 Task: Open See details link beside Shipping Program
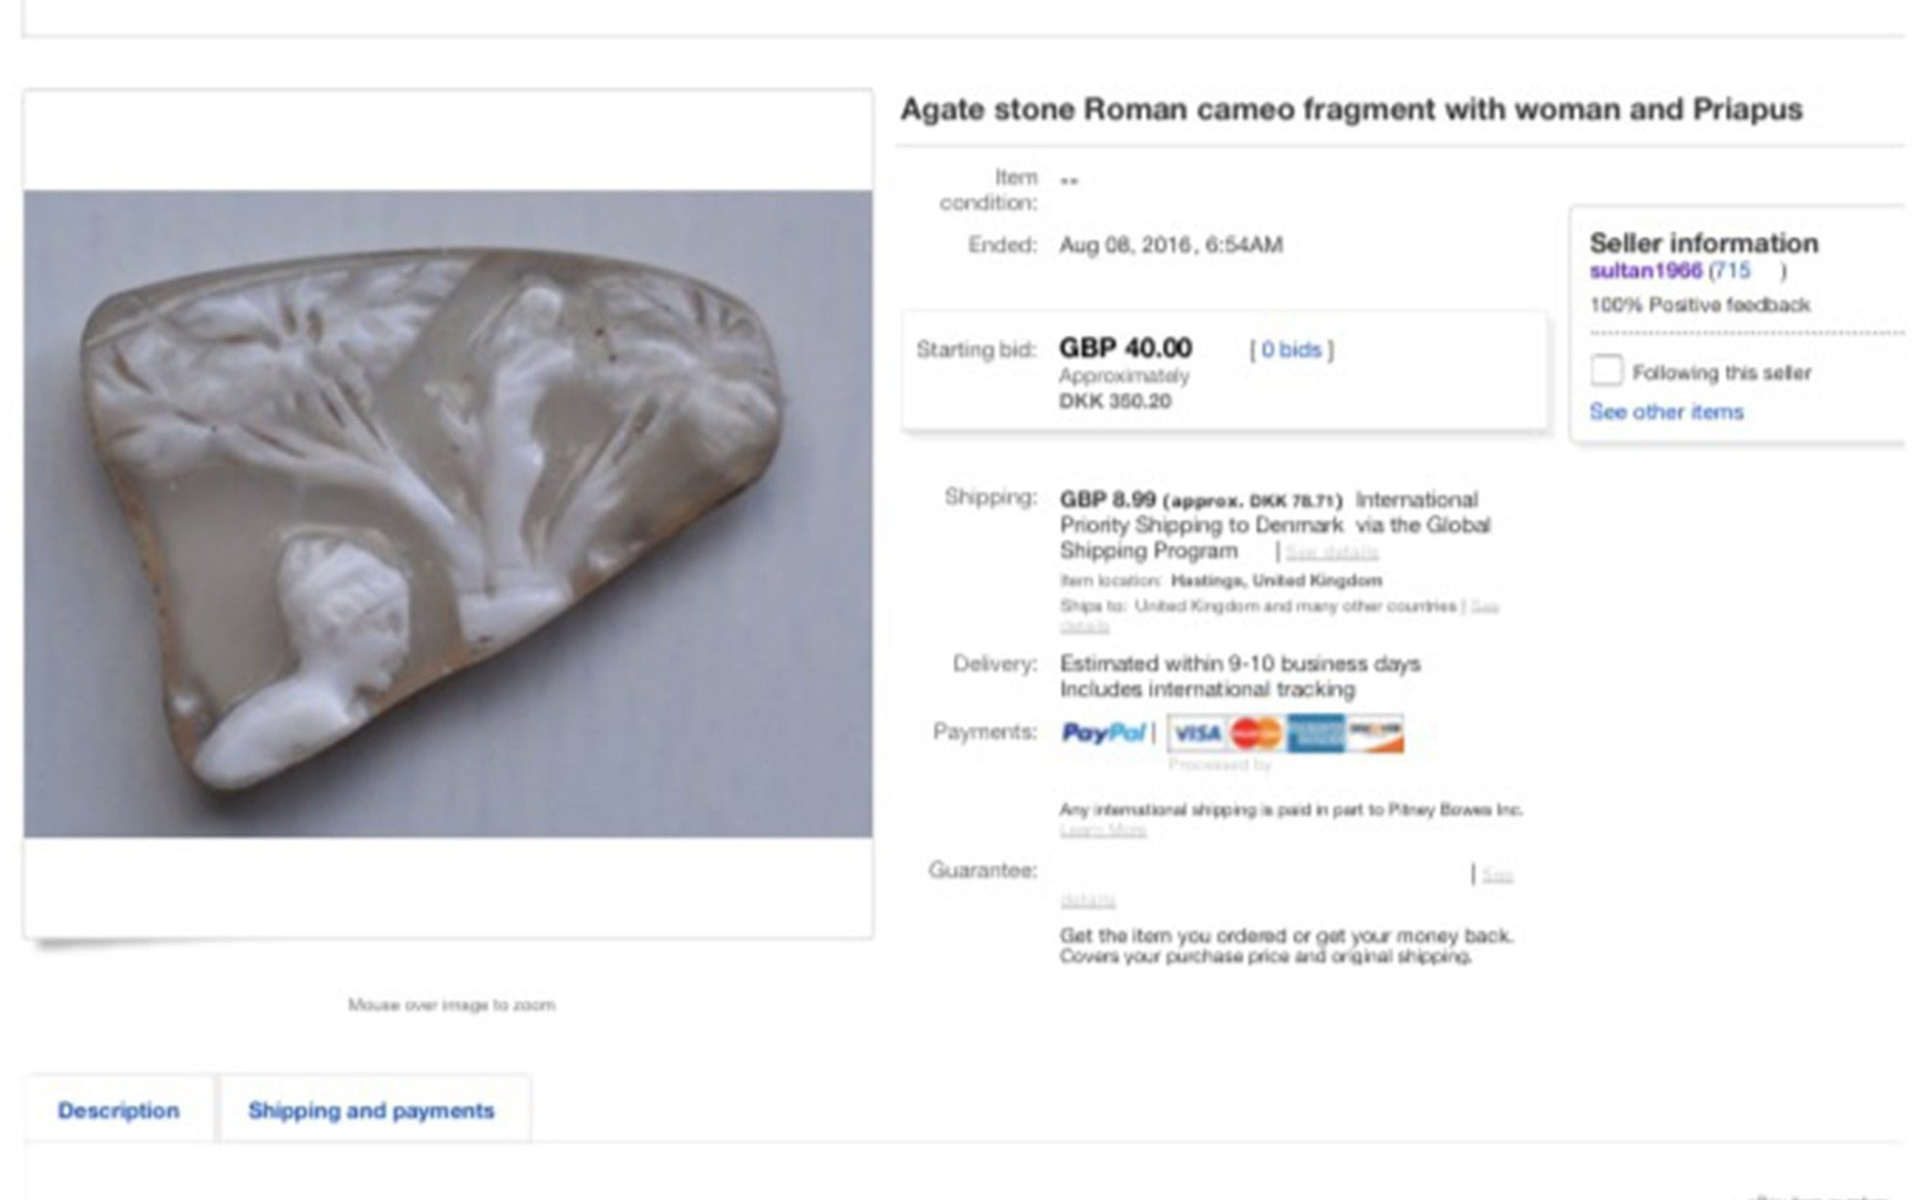point(1332,552)
